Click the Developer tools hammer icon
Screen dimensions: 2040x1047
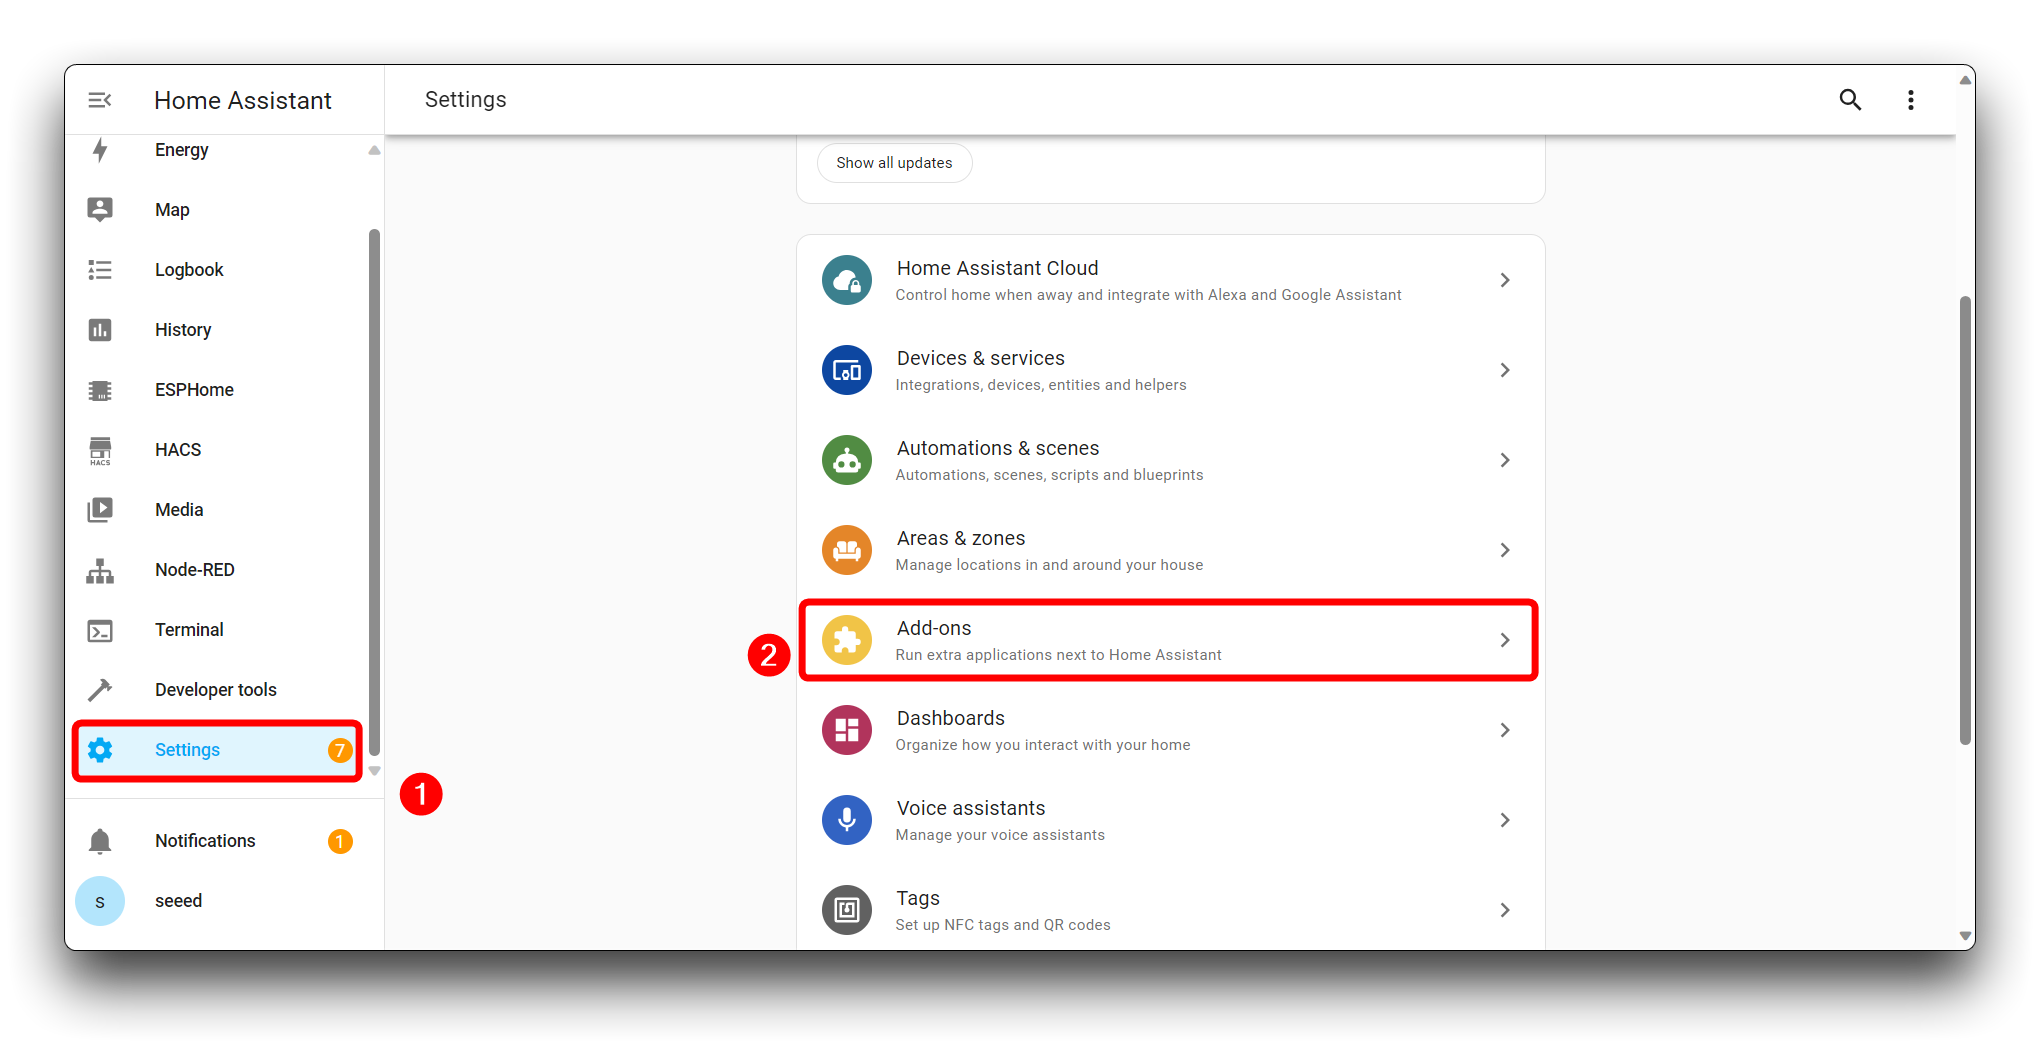point(100,690)
